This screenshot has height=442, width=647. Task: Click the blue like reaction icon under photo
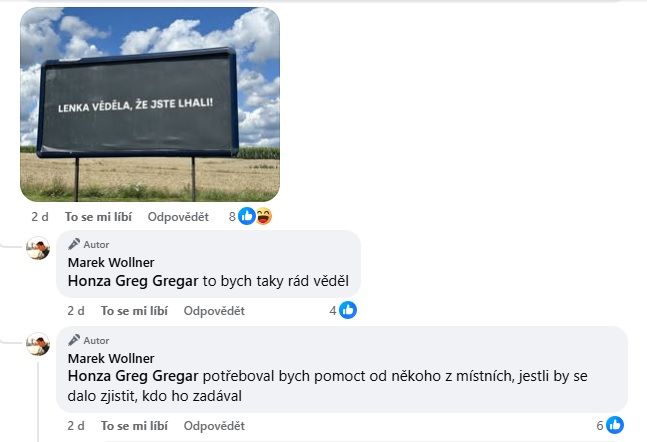click(247, 216)
